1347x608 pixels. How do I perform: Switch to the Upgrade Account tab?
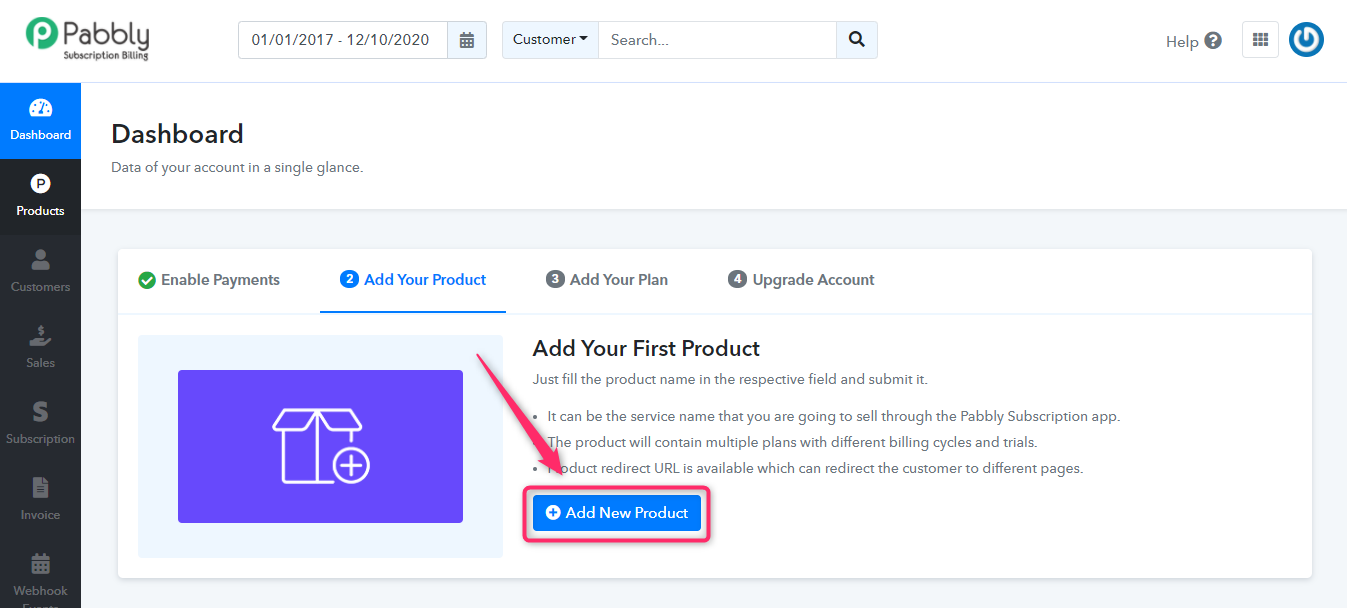coord(801,280)
